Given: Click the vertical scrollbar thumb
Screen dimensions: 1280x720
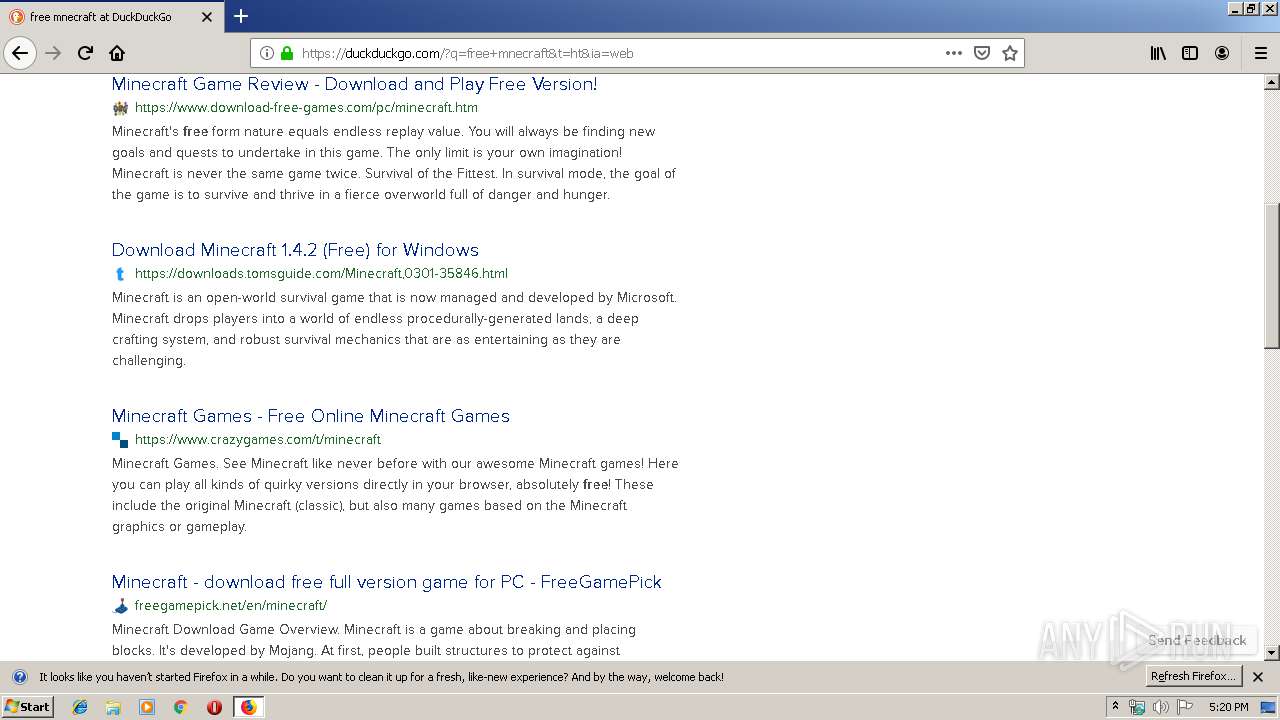Looking at the screenshot, I should [x=1271, y=276].
